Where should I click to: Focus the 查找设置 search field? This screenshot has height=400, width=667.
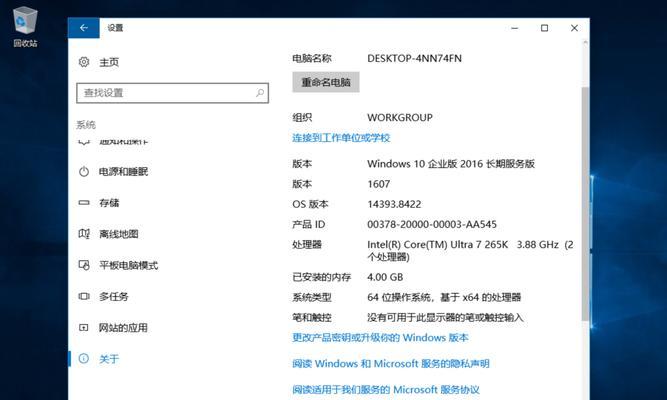[x=172, y=93]
